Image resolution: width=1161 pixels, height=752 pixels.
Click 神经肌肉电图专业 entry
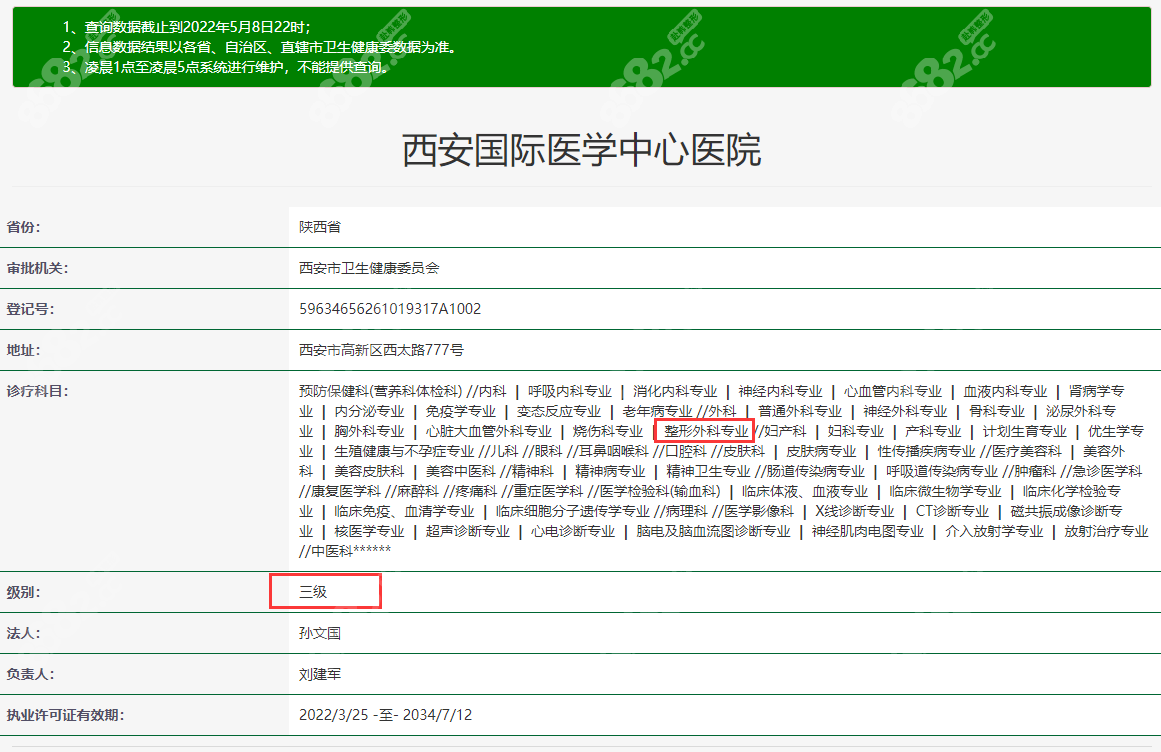click(867, 531)
